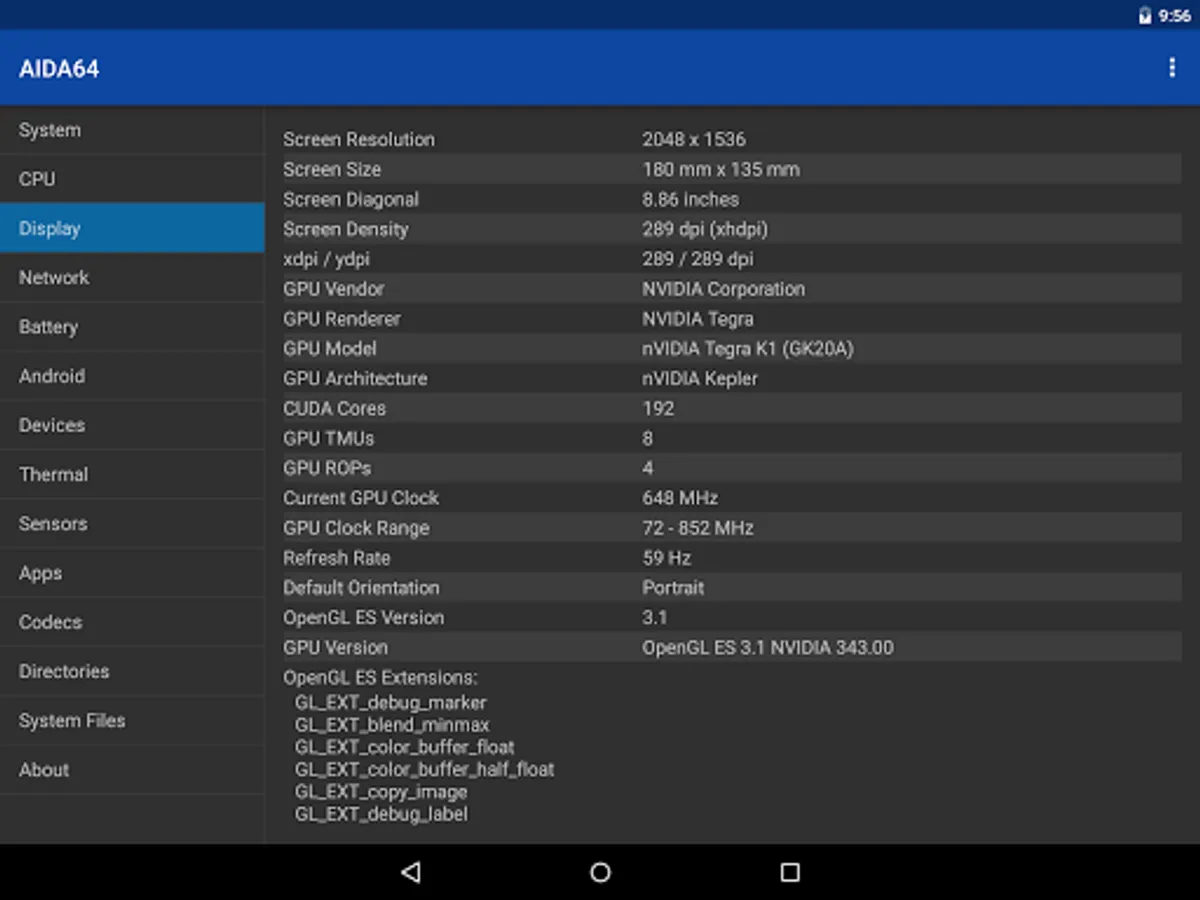Viewport: 1200px width, 900px height.
Task: Click the AIDA64 app title
Action: tap(59, 69)
